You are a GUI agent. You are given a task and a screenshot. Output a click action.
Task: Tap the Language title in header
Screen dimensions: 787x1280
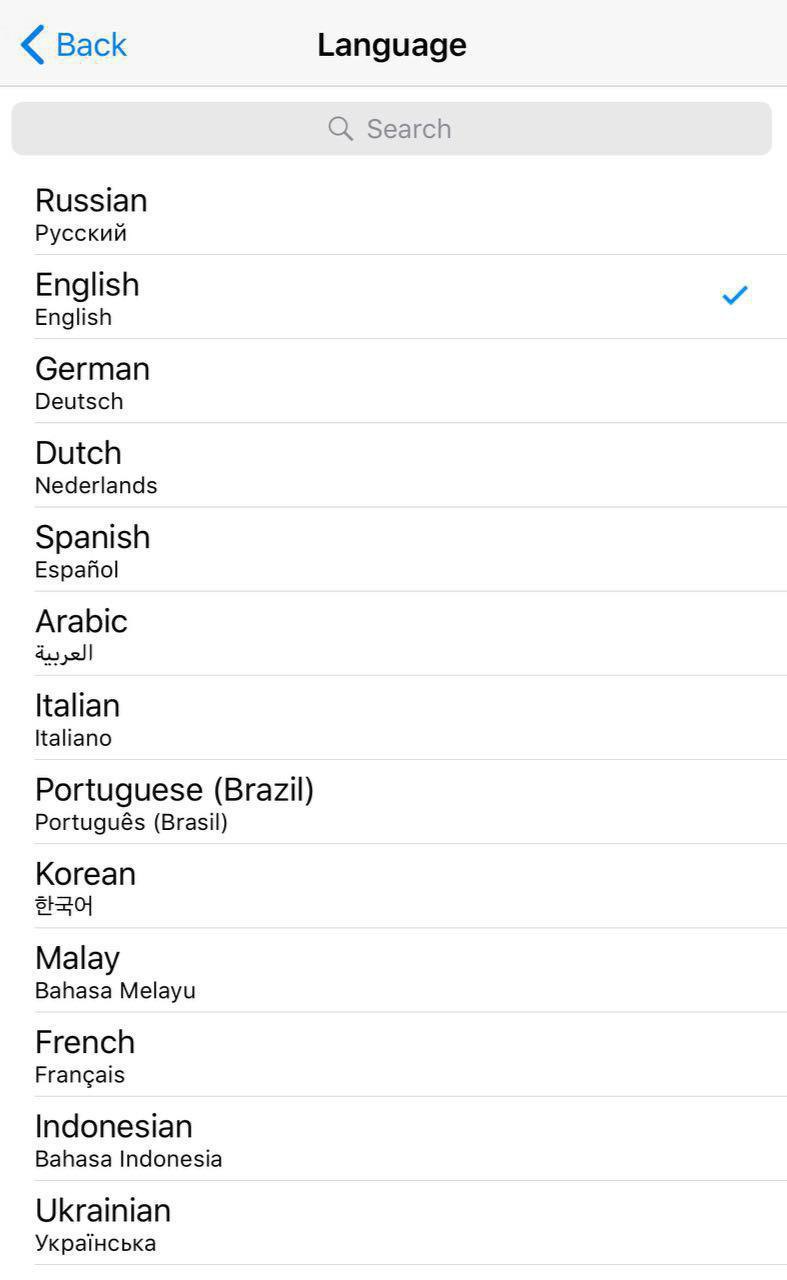pos(392,45)
